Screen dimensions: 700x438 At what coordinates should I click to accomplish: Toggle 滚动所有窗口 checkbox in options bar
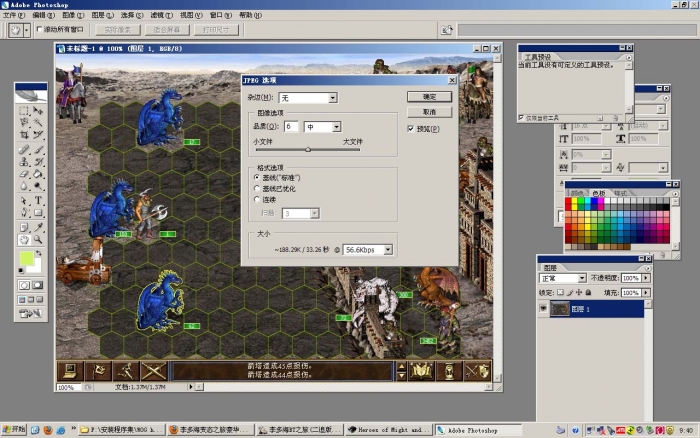[x=39, y=29]
